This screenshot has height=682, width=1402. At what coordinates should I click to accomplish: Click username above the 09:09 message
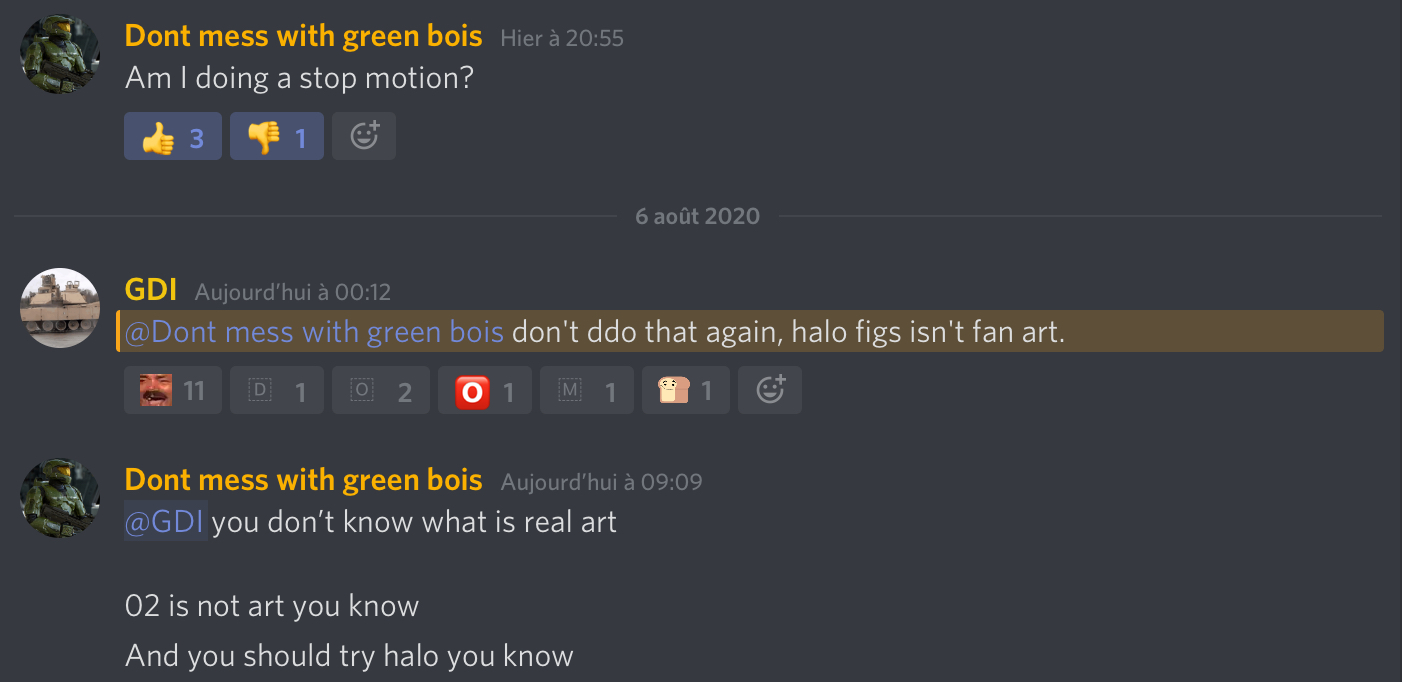303,480
